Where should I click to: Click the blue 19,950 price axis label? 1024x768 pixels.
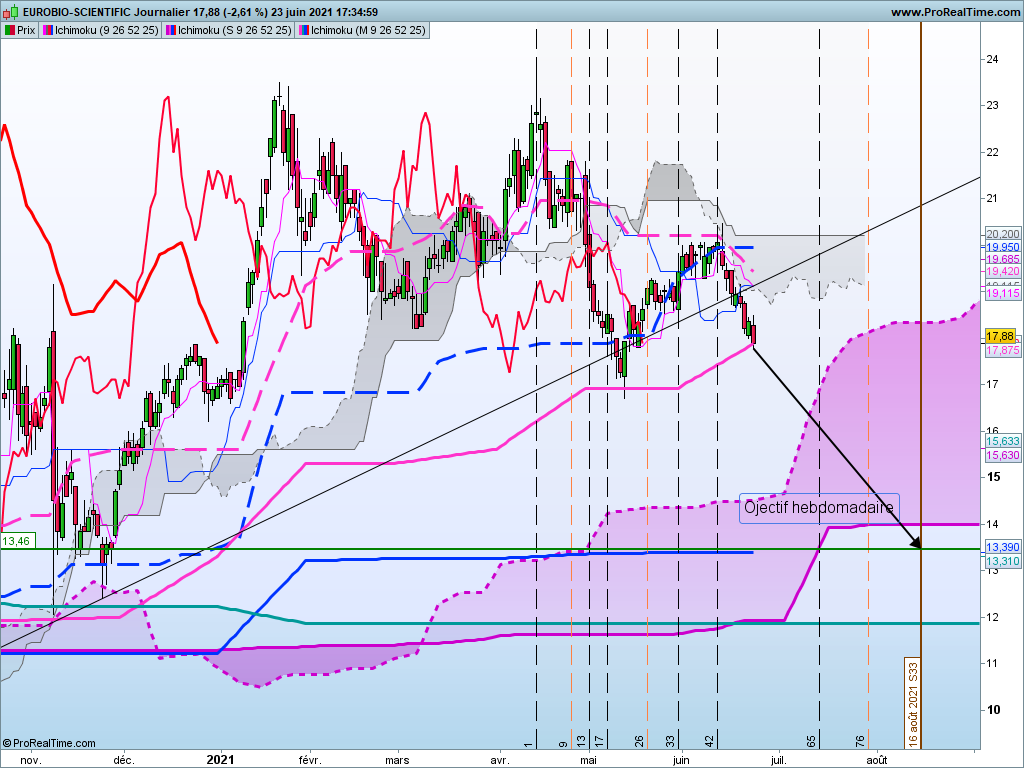1002,247
